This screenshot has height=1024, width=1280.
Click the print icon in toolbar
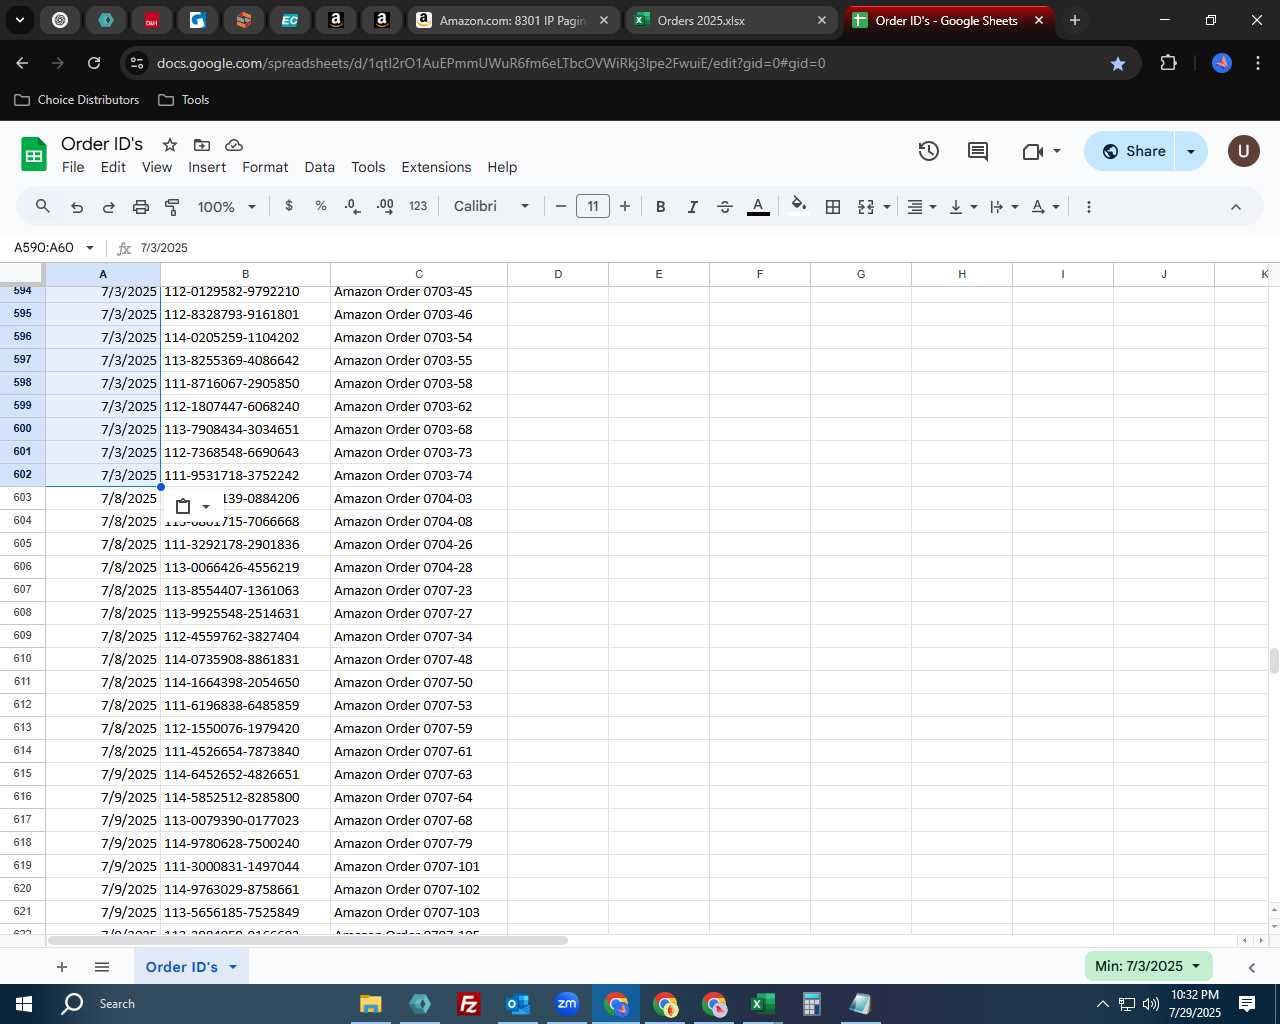tap(140, 206)
